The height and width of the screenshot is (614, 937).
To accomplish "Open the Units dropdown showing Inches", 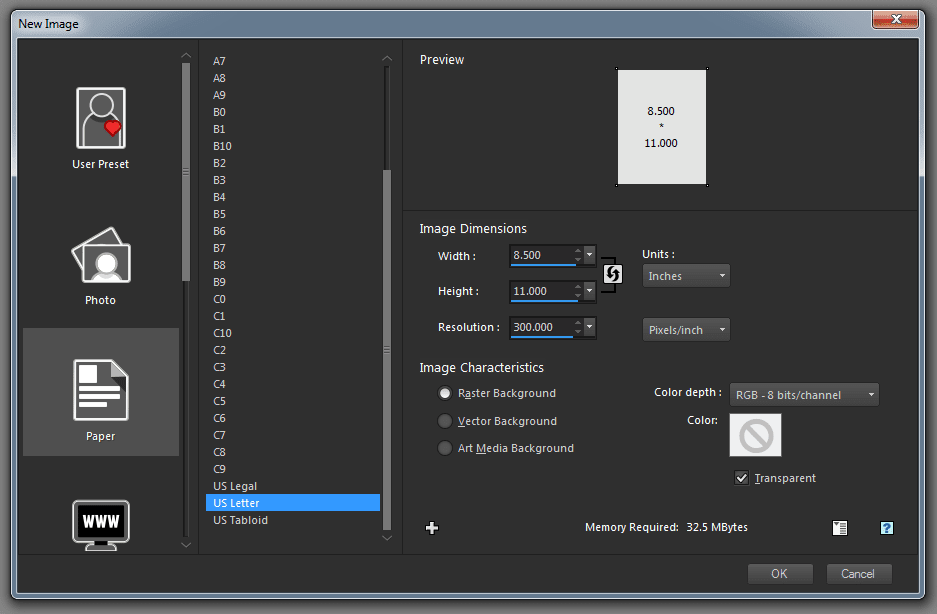I will point(686,276).
